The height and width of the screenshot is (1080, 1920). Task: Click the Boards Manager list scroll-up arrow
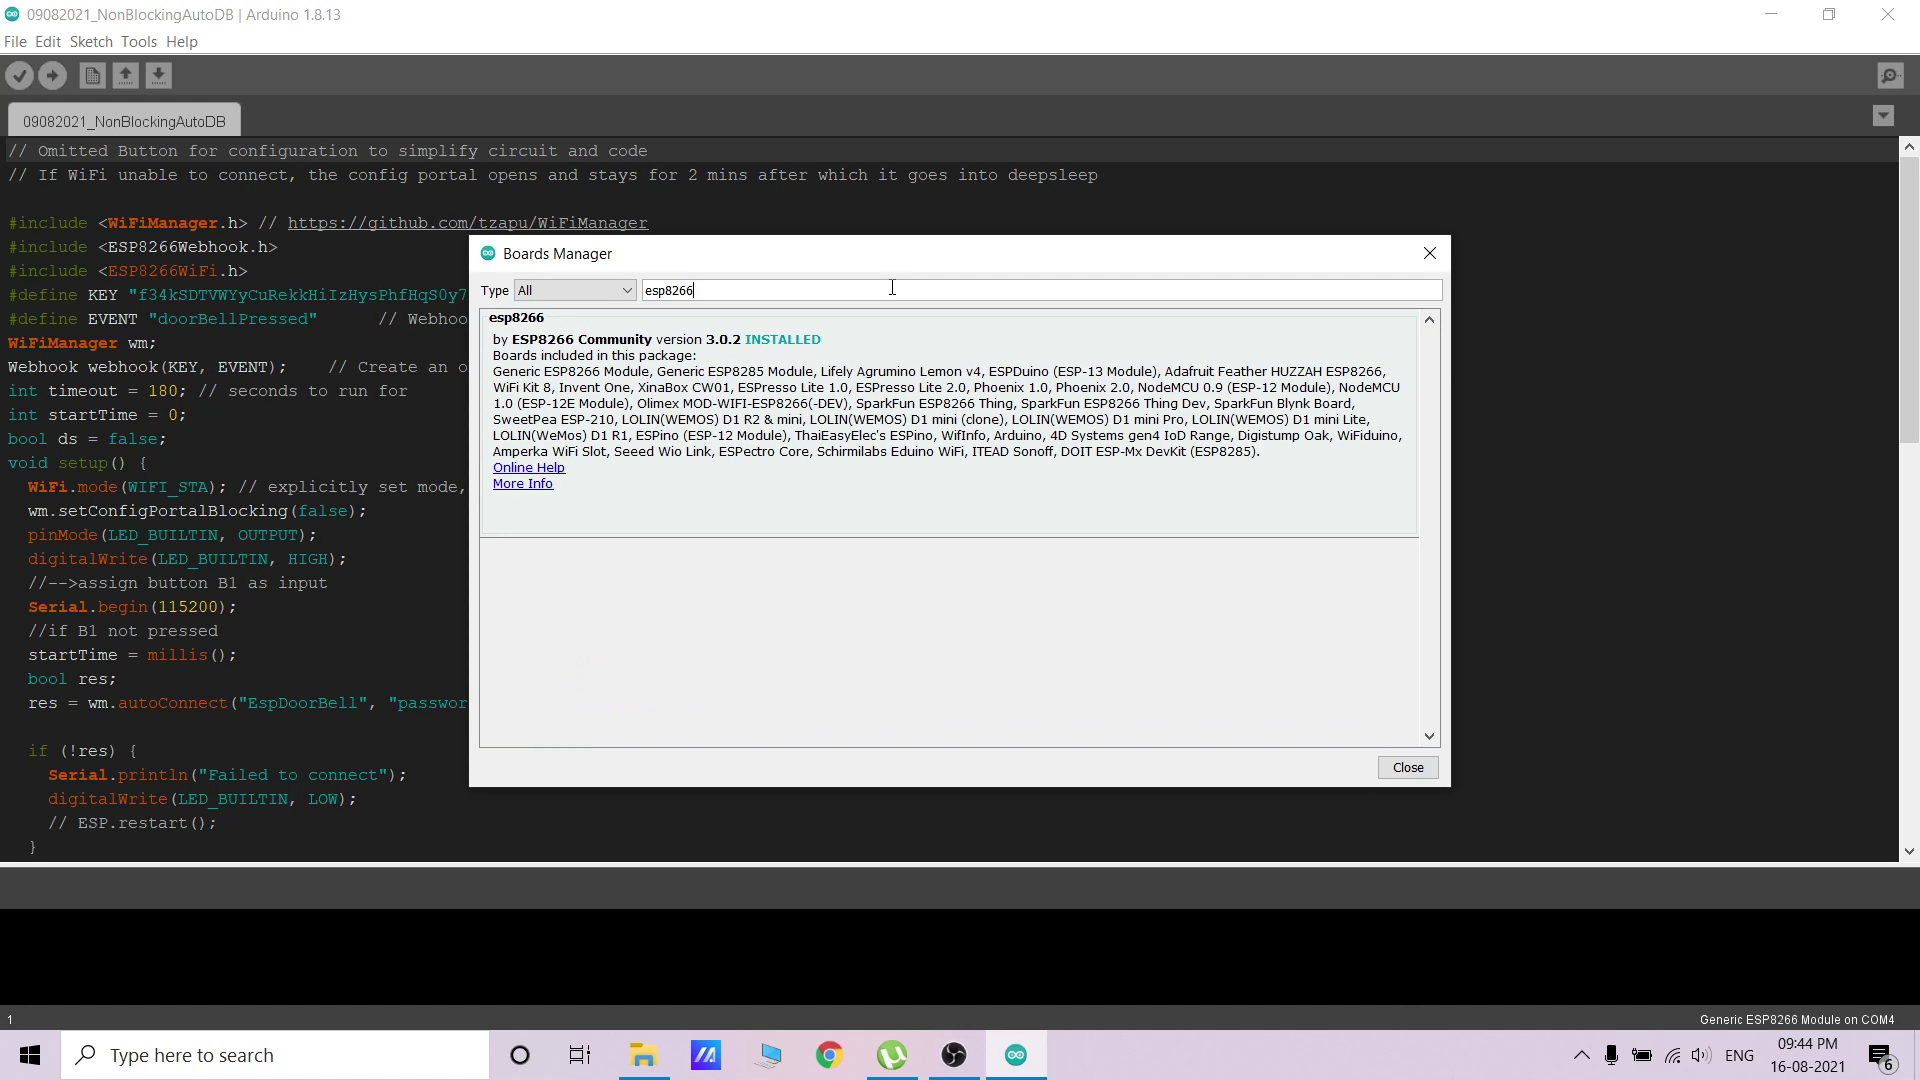point(1429,320)
